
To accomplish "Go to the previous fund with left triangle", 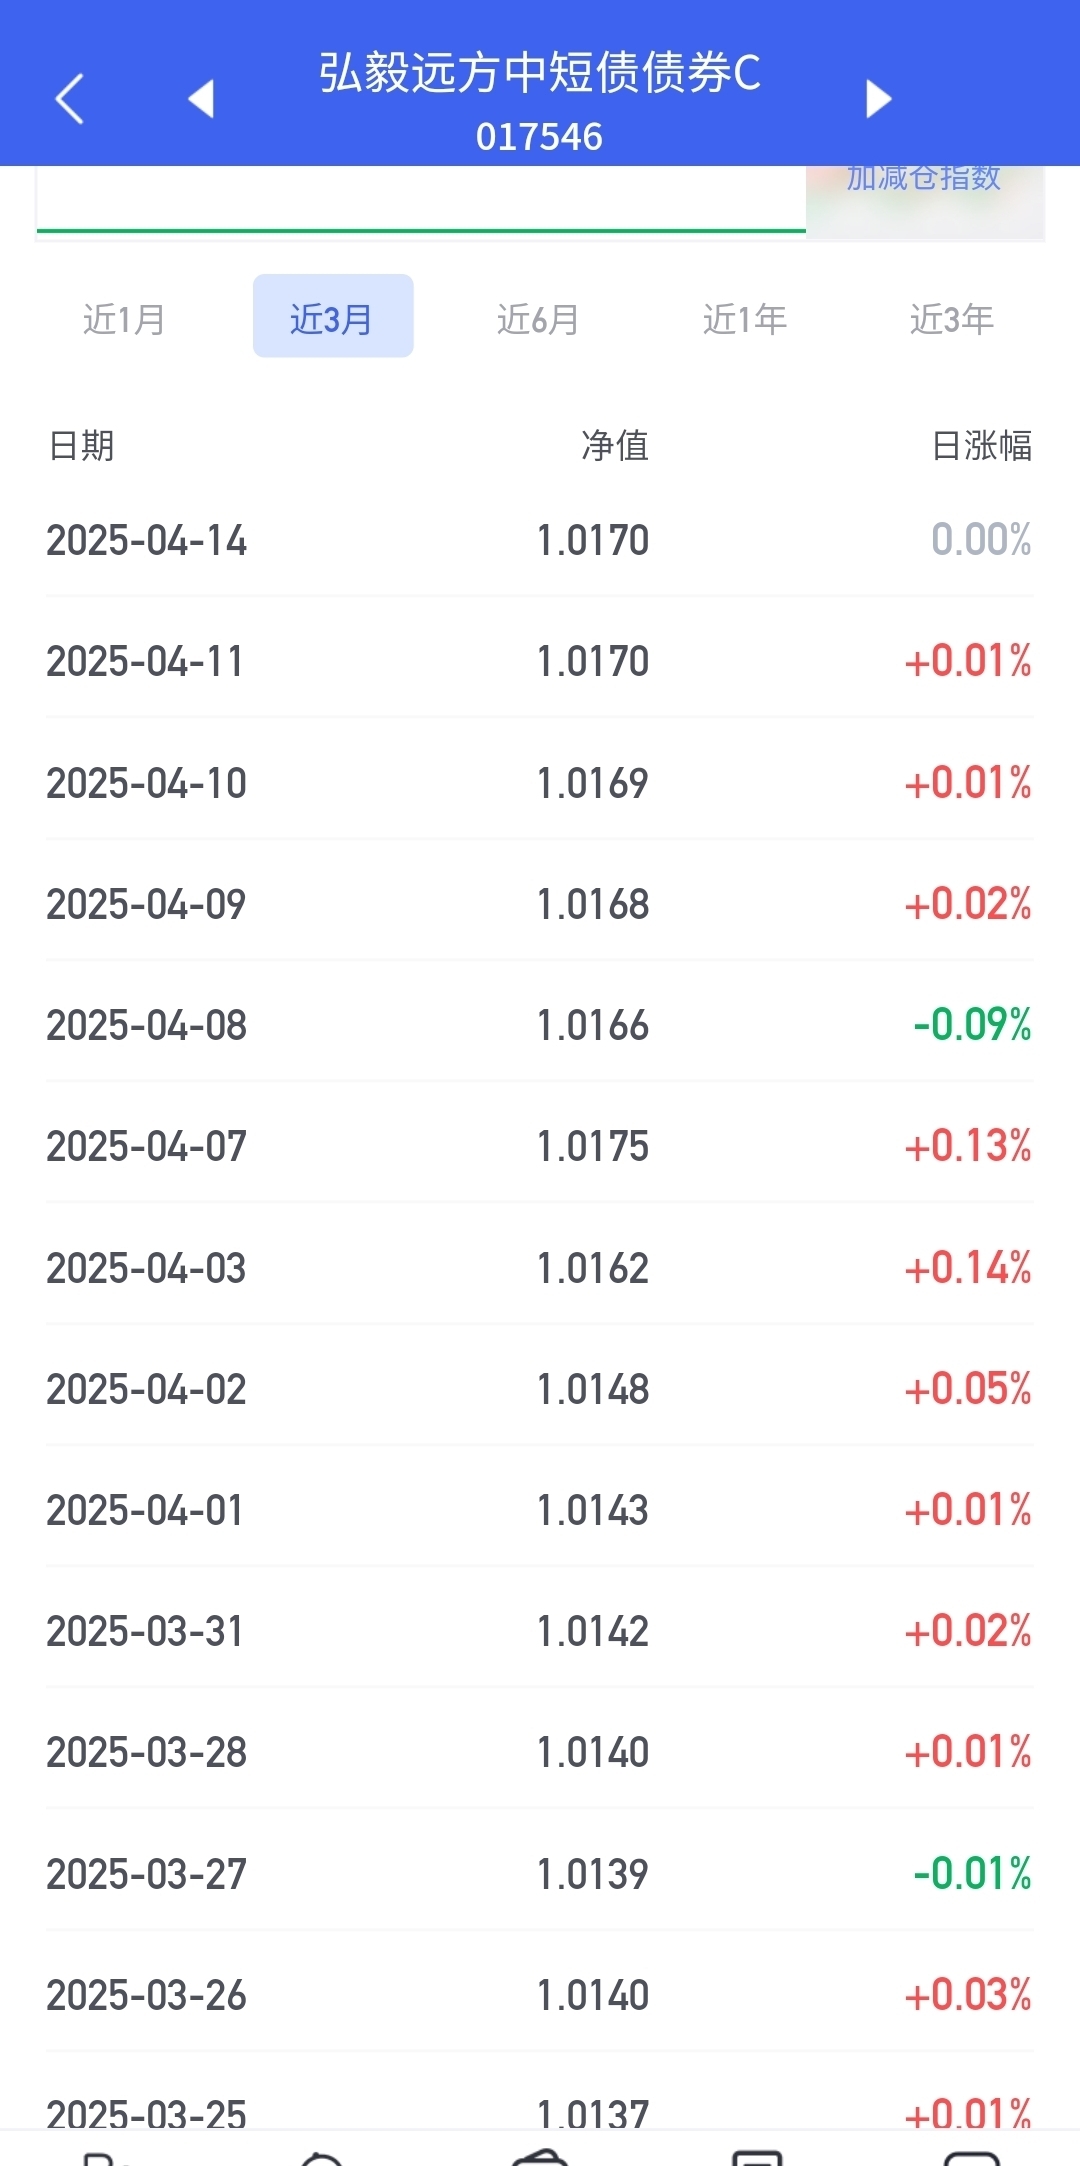I will [201, 98].
